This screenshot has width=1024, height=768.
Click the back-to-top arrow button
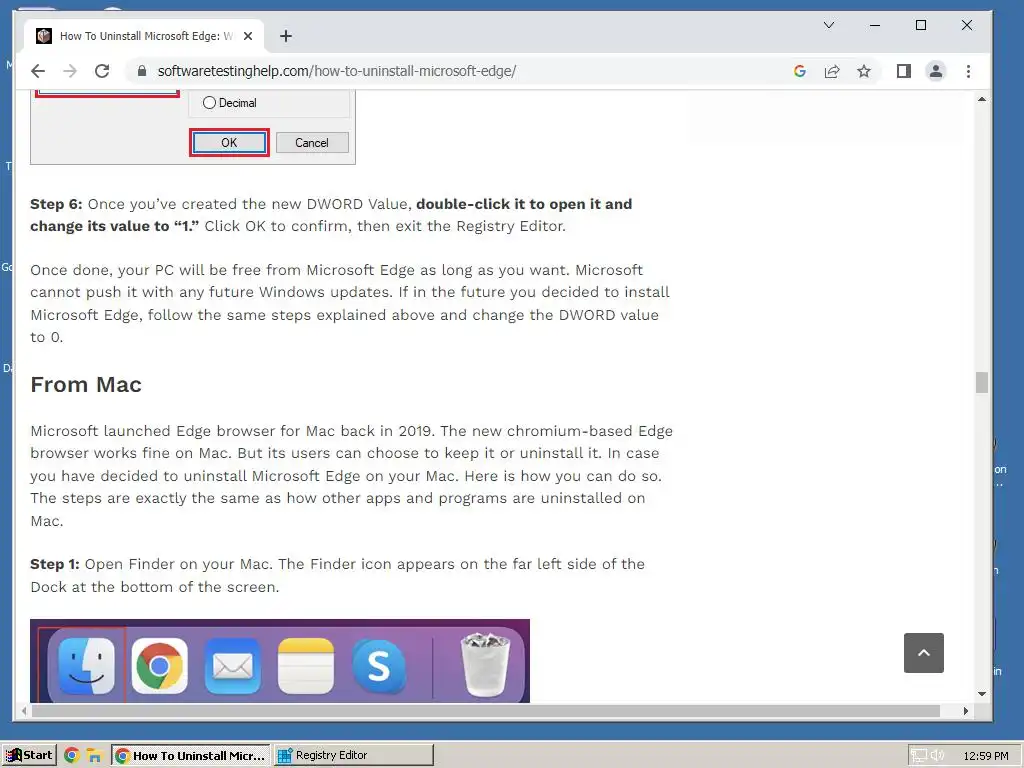tap(923, 652)
